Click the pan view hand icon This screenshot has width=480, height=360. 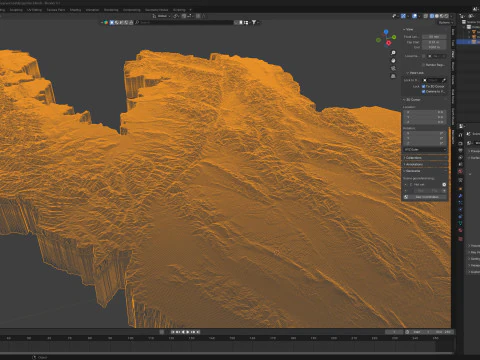pyautogui.click(x=393, y=60)
